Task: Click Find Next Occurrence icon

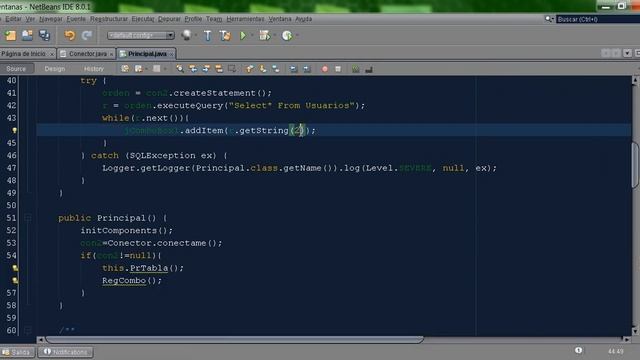Action: tap(206, 69)
